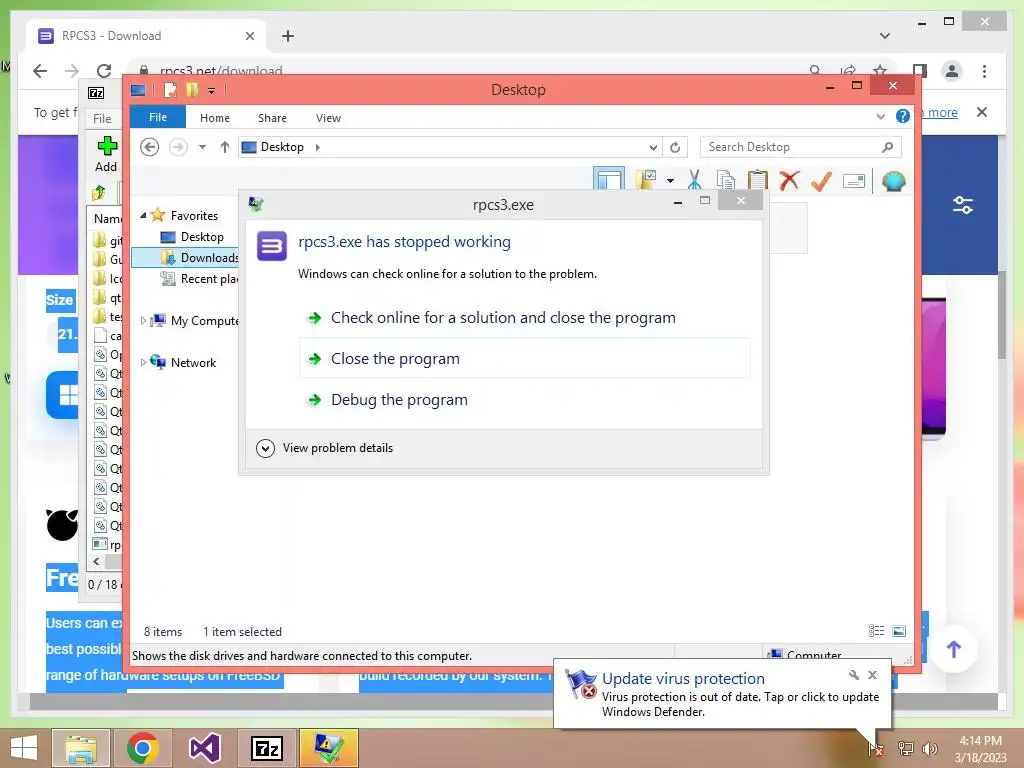This screenshot has height=768, width=1024.
Task: Expand the My Computer tree node
Action: (x=143, y=320)
